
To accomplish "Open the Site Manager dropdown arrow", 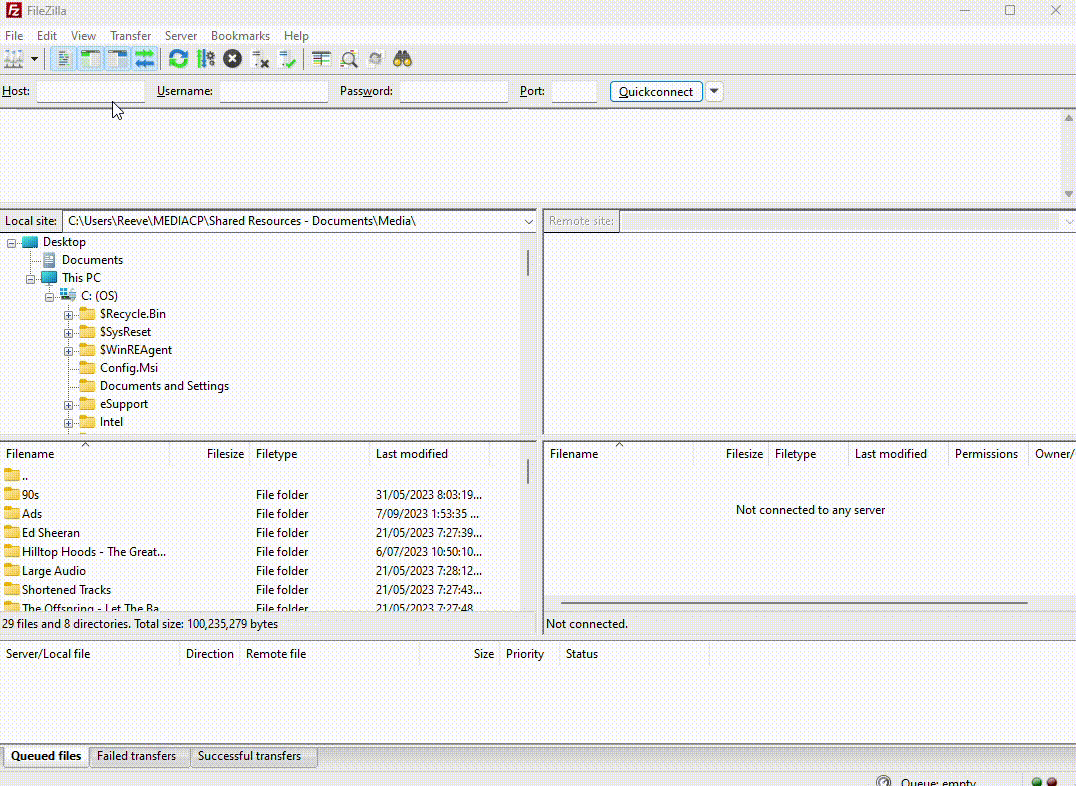I will 34,59.
